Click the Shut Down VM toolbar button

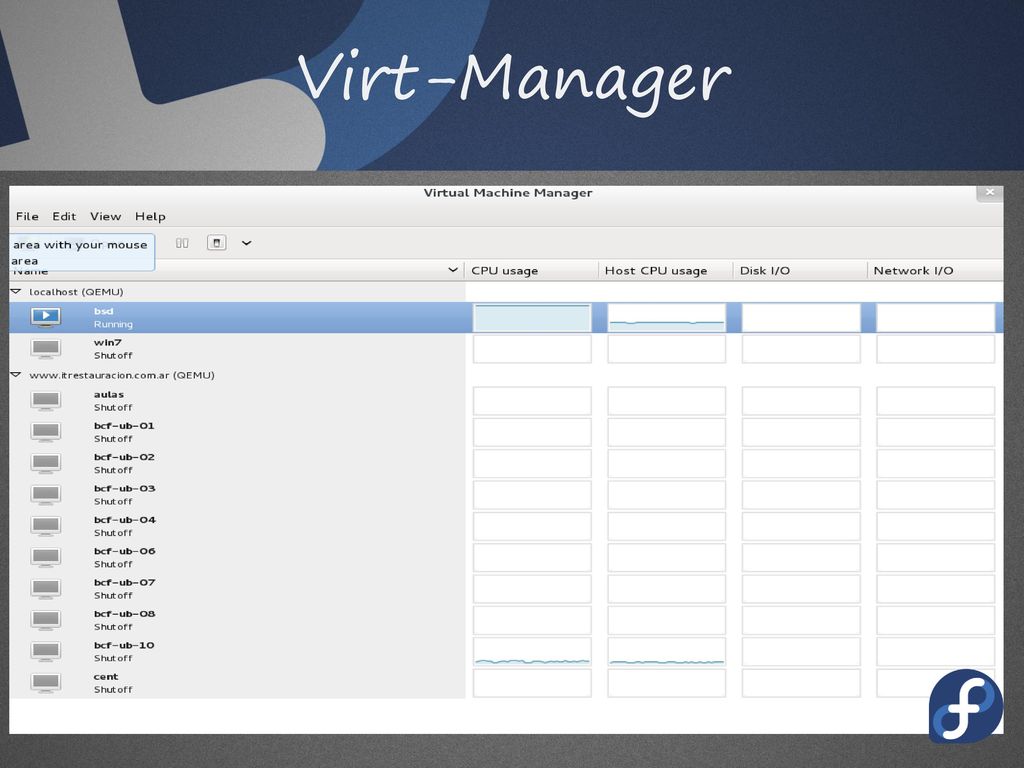tap(217, 243)
